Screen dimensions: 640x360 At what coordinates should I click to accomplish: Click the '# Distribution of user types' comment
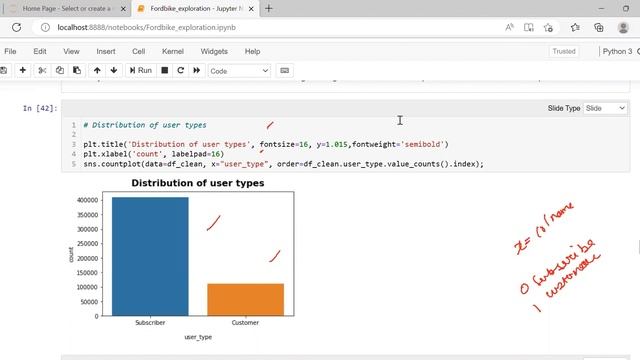(x=145, y=125)
